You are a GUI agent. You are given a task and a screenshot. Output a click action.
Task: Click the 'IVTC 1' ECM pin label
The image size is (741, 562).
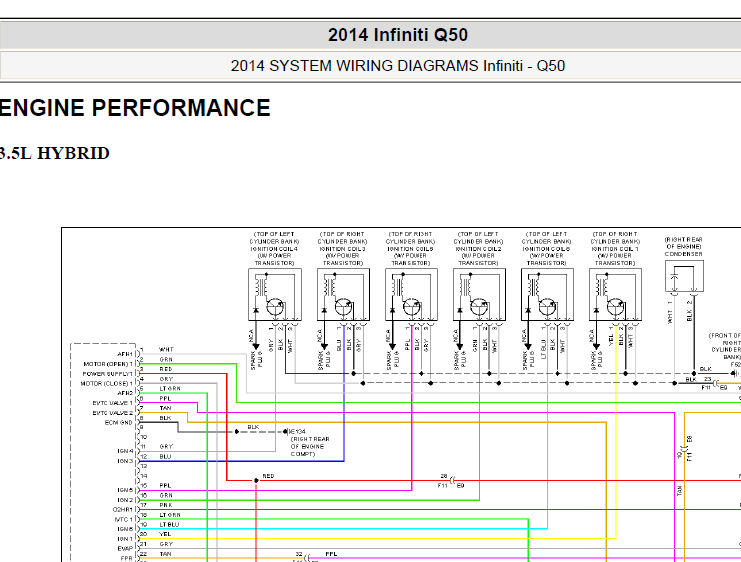tap(124, 519)
